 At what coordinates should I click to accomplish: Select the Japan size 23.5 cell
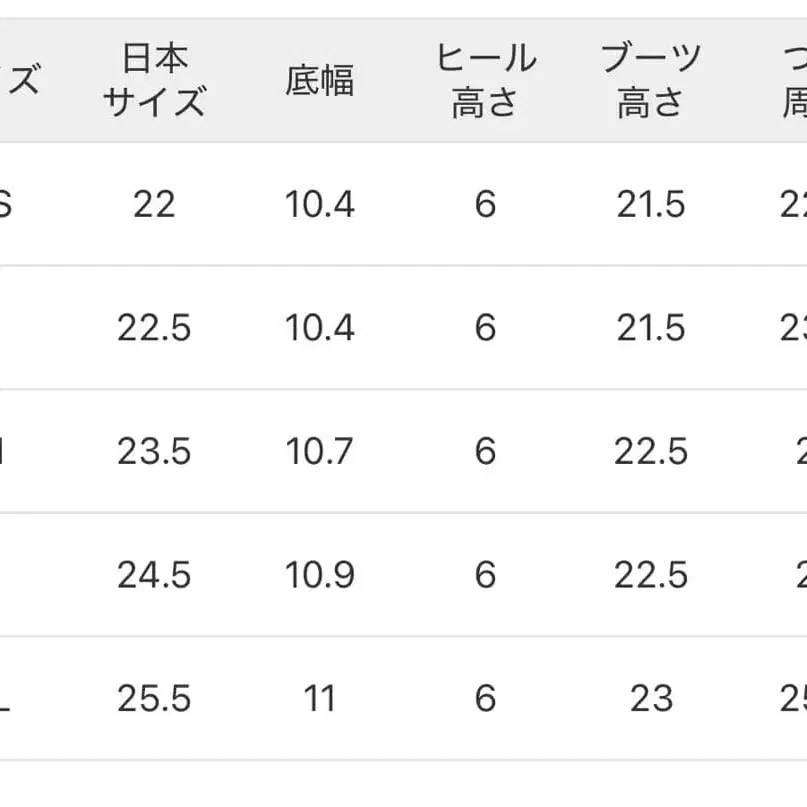154,452
